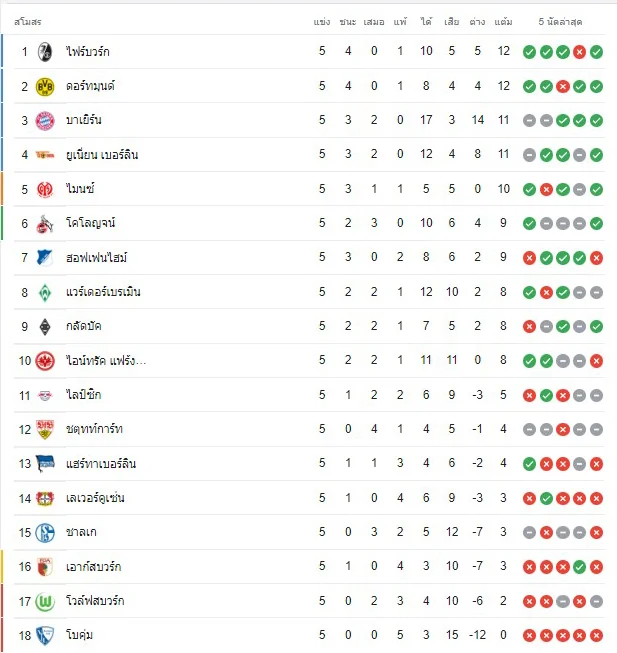Viewport: 617px width, 653px height.
Task: Select the สโมสร column header
Action: click(28, 22)
